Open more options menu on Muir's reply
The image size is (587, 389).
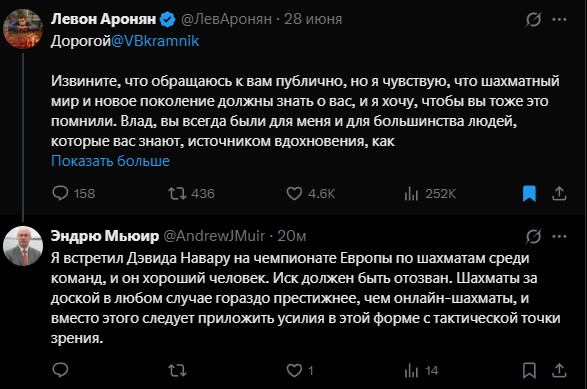(x=559, y=236)
